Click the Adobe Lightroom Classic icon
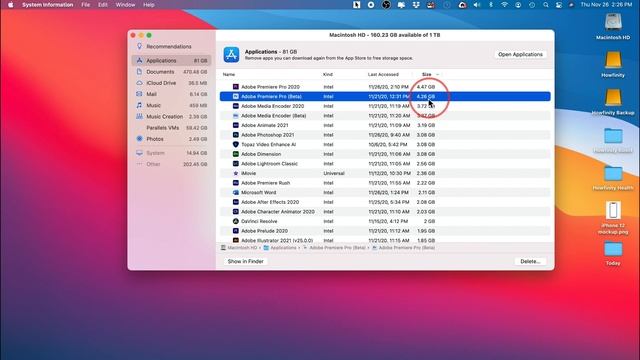This screenshot has width=640, height=360. pos(236,164)
